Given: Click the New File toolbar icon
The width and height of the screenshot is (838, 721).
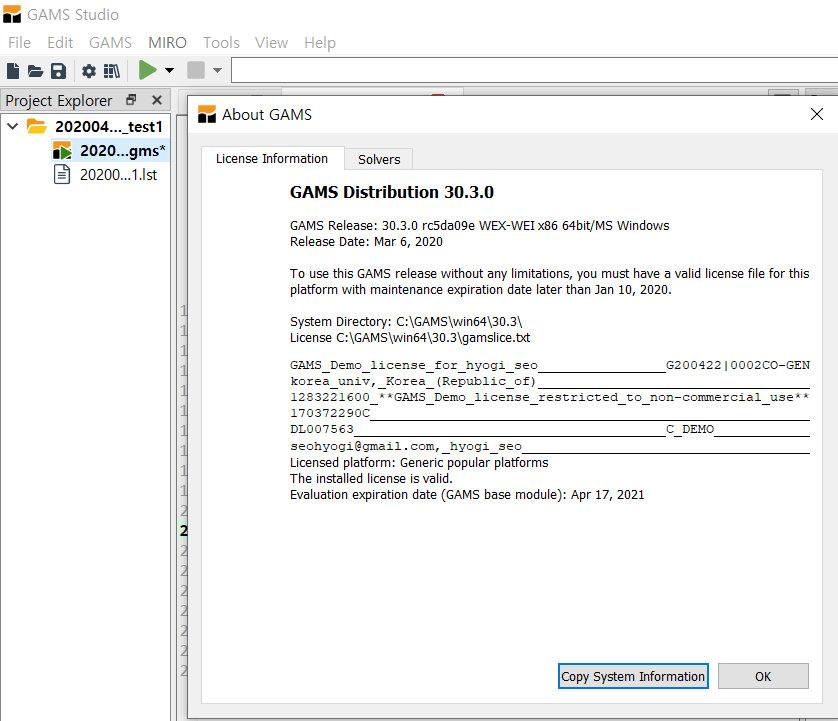Looking at the screenshot, I should [x=13, y=71].
